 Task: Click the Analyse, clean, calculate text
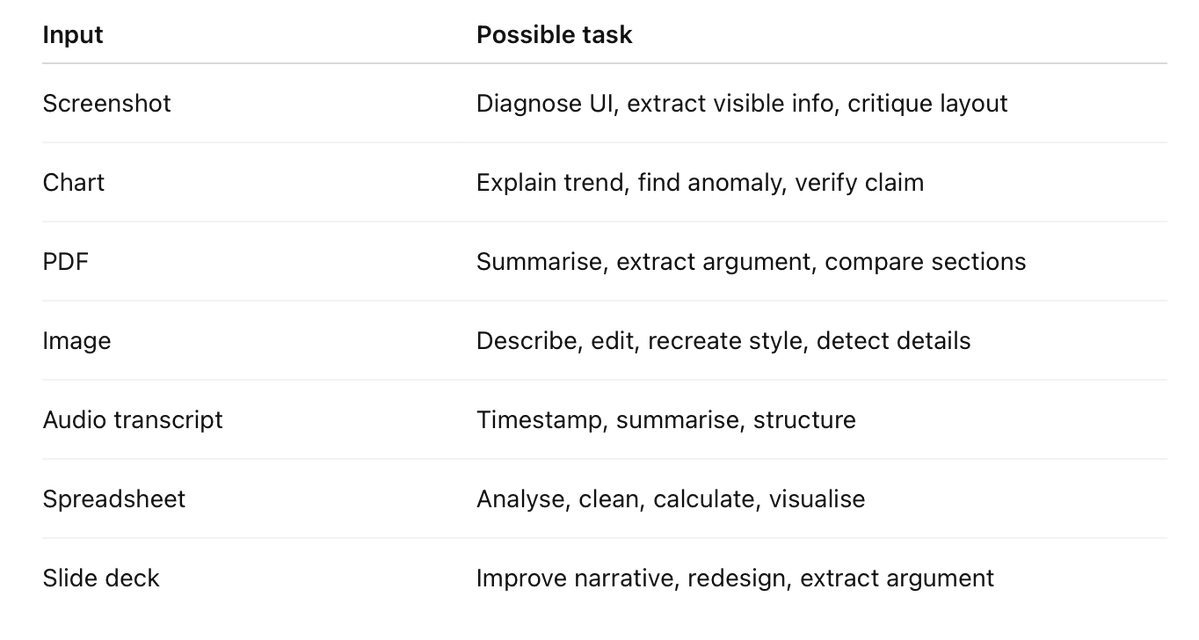tap(616, 499)
